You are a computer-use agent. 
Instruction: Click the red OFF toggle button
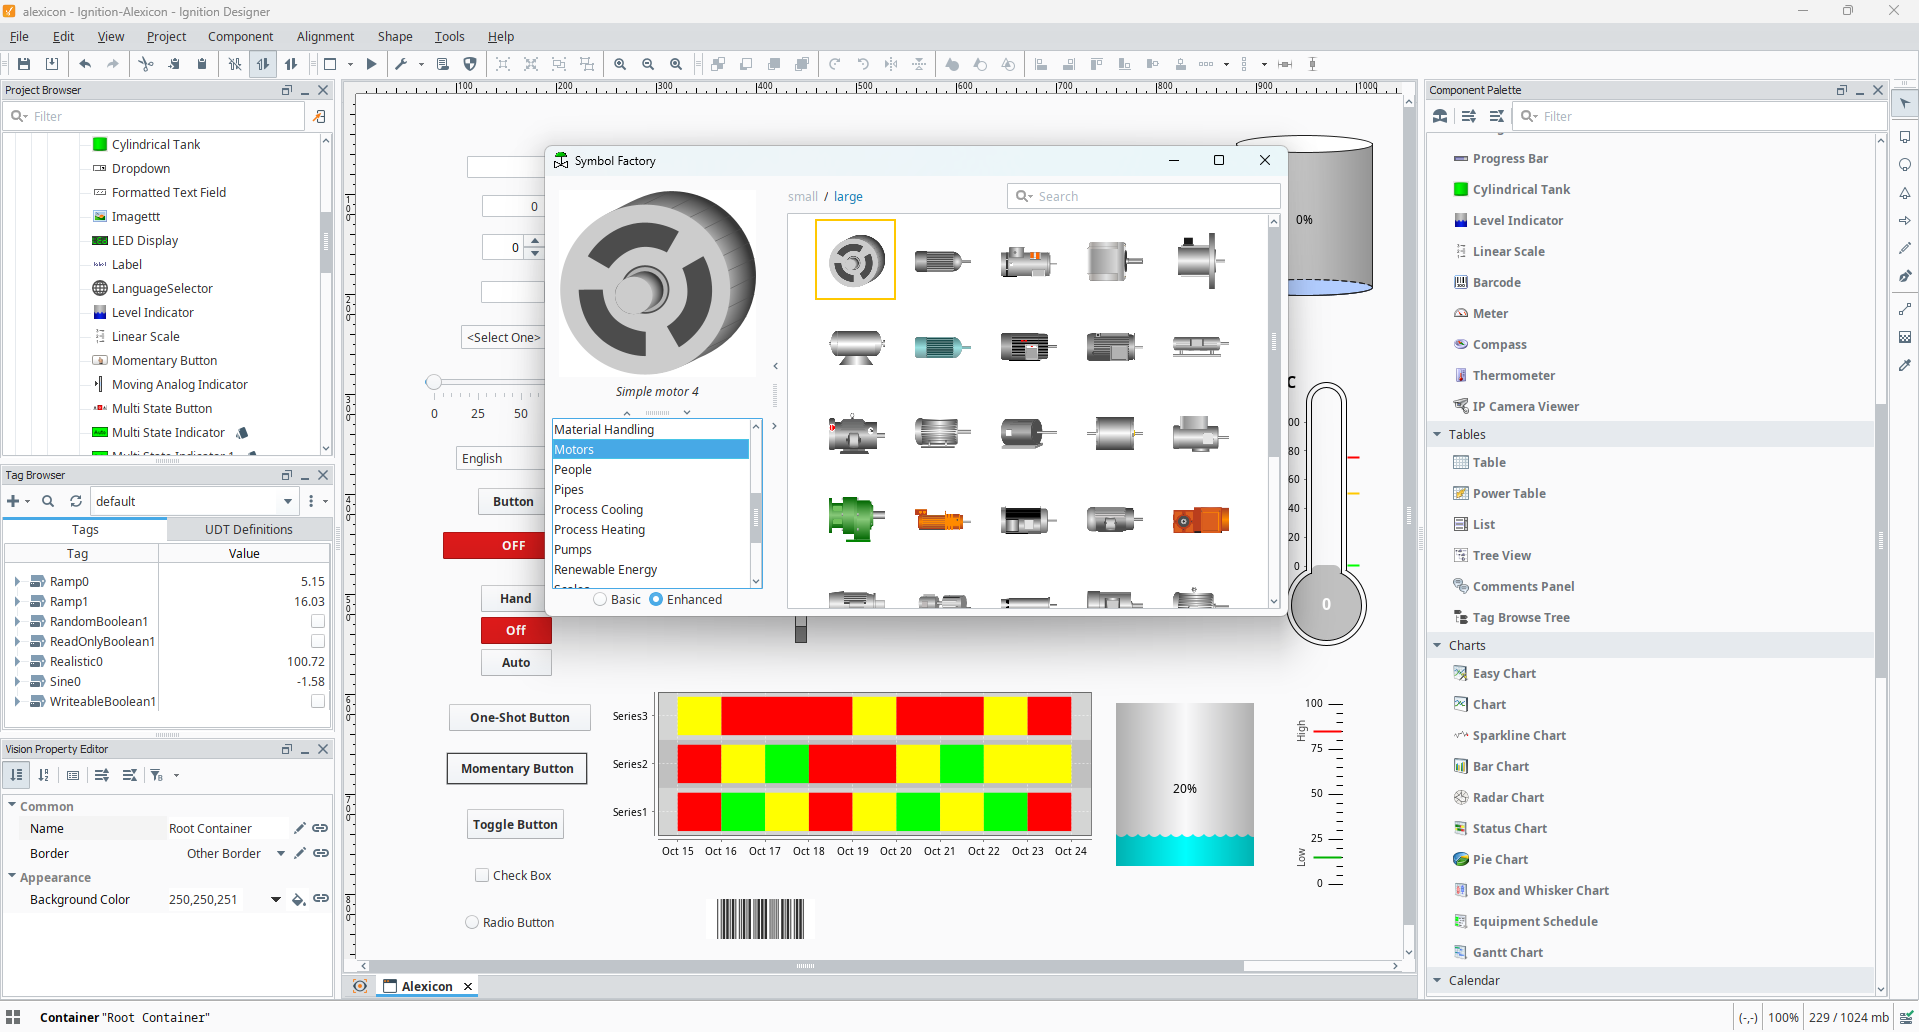click(496, 545)
